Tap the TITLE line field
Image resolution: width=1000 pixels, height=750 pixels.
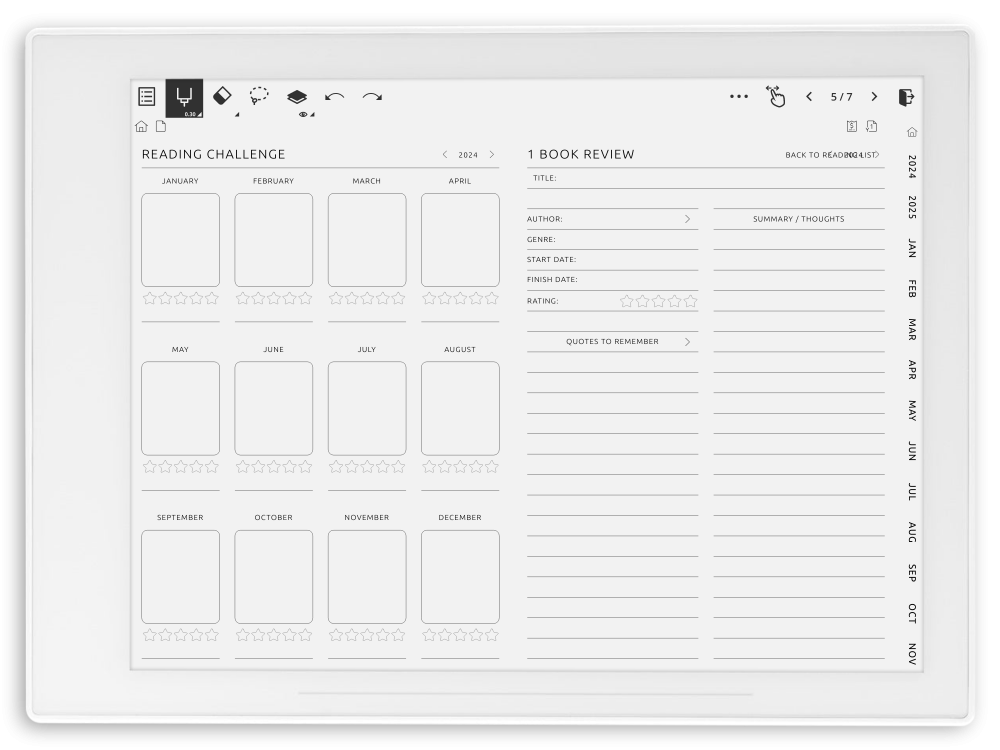point(705,179)
